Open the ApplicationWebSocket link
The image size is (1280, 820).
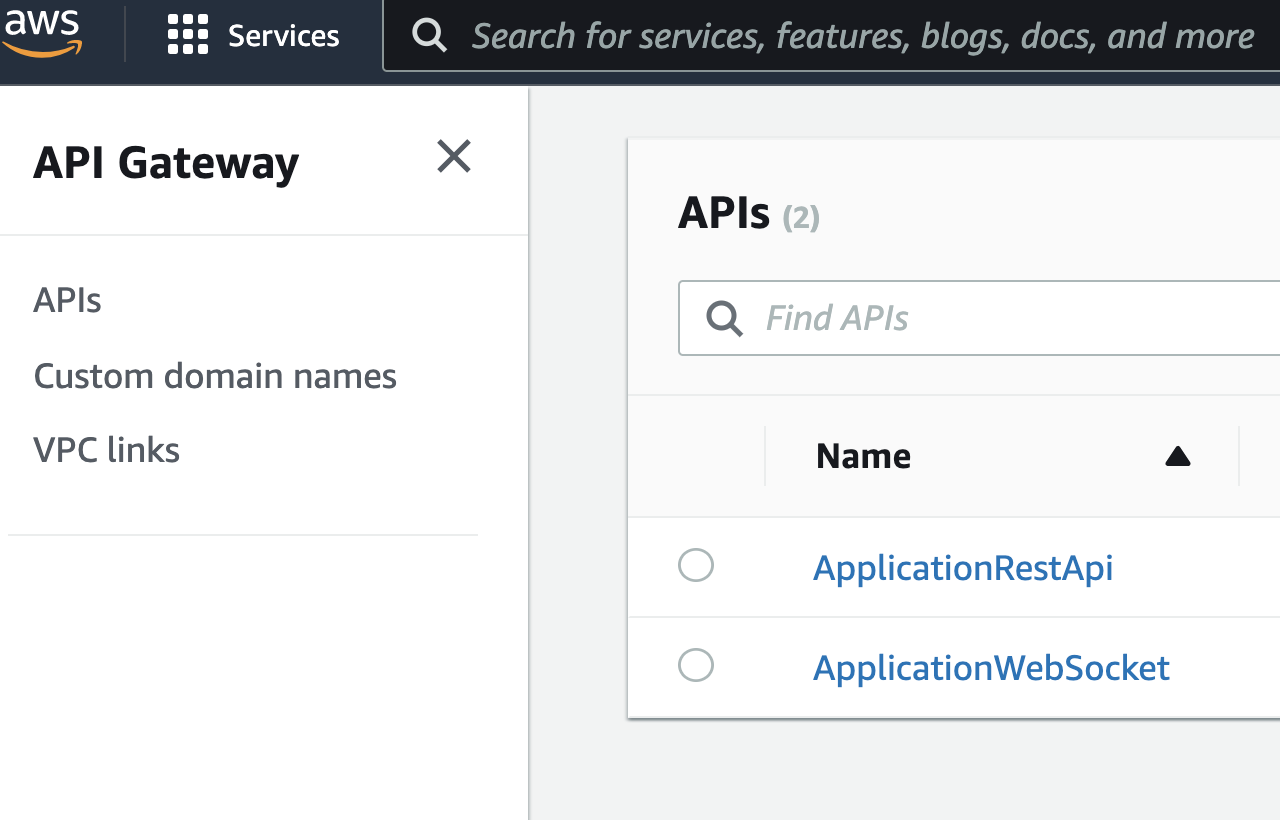[991, 668]
